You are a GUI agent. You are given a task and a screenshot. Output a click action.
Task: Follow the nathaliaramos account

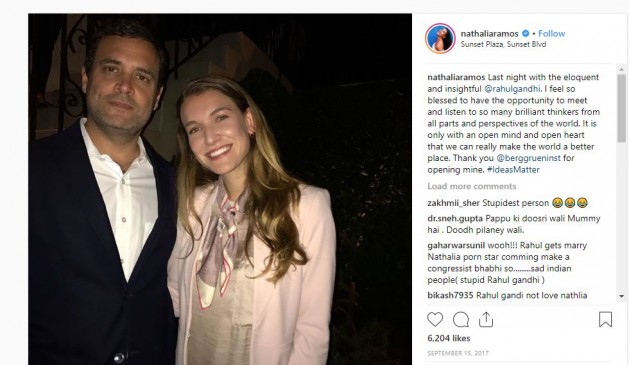[551, 33]
